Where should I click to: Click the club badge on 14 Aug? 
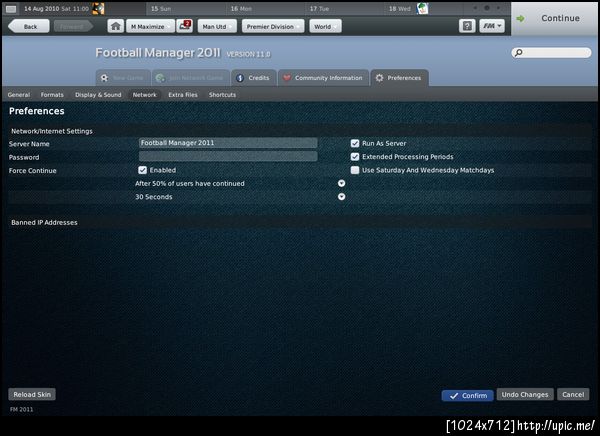tap(98, 8)
